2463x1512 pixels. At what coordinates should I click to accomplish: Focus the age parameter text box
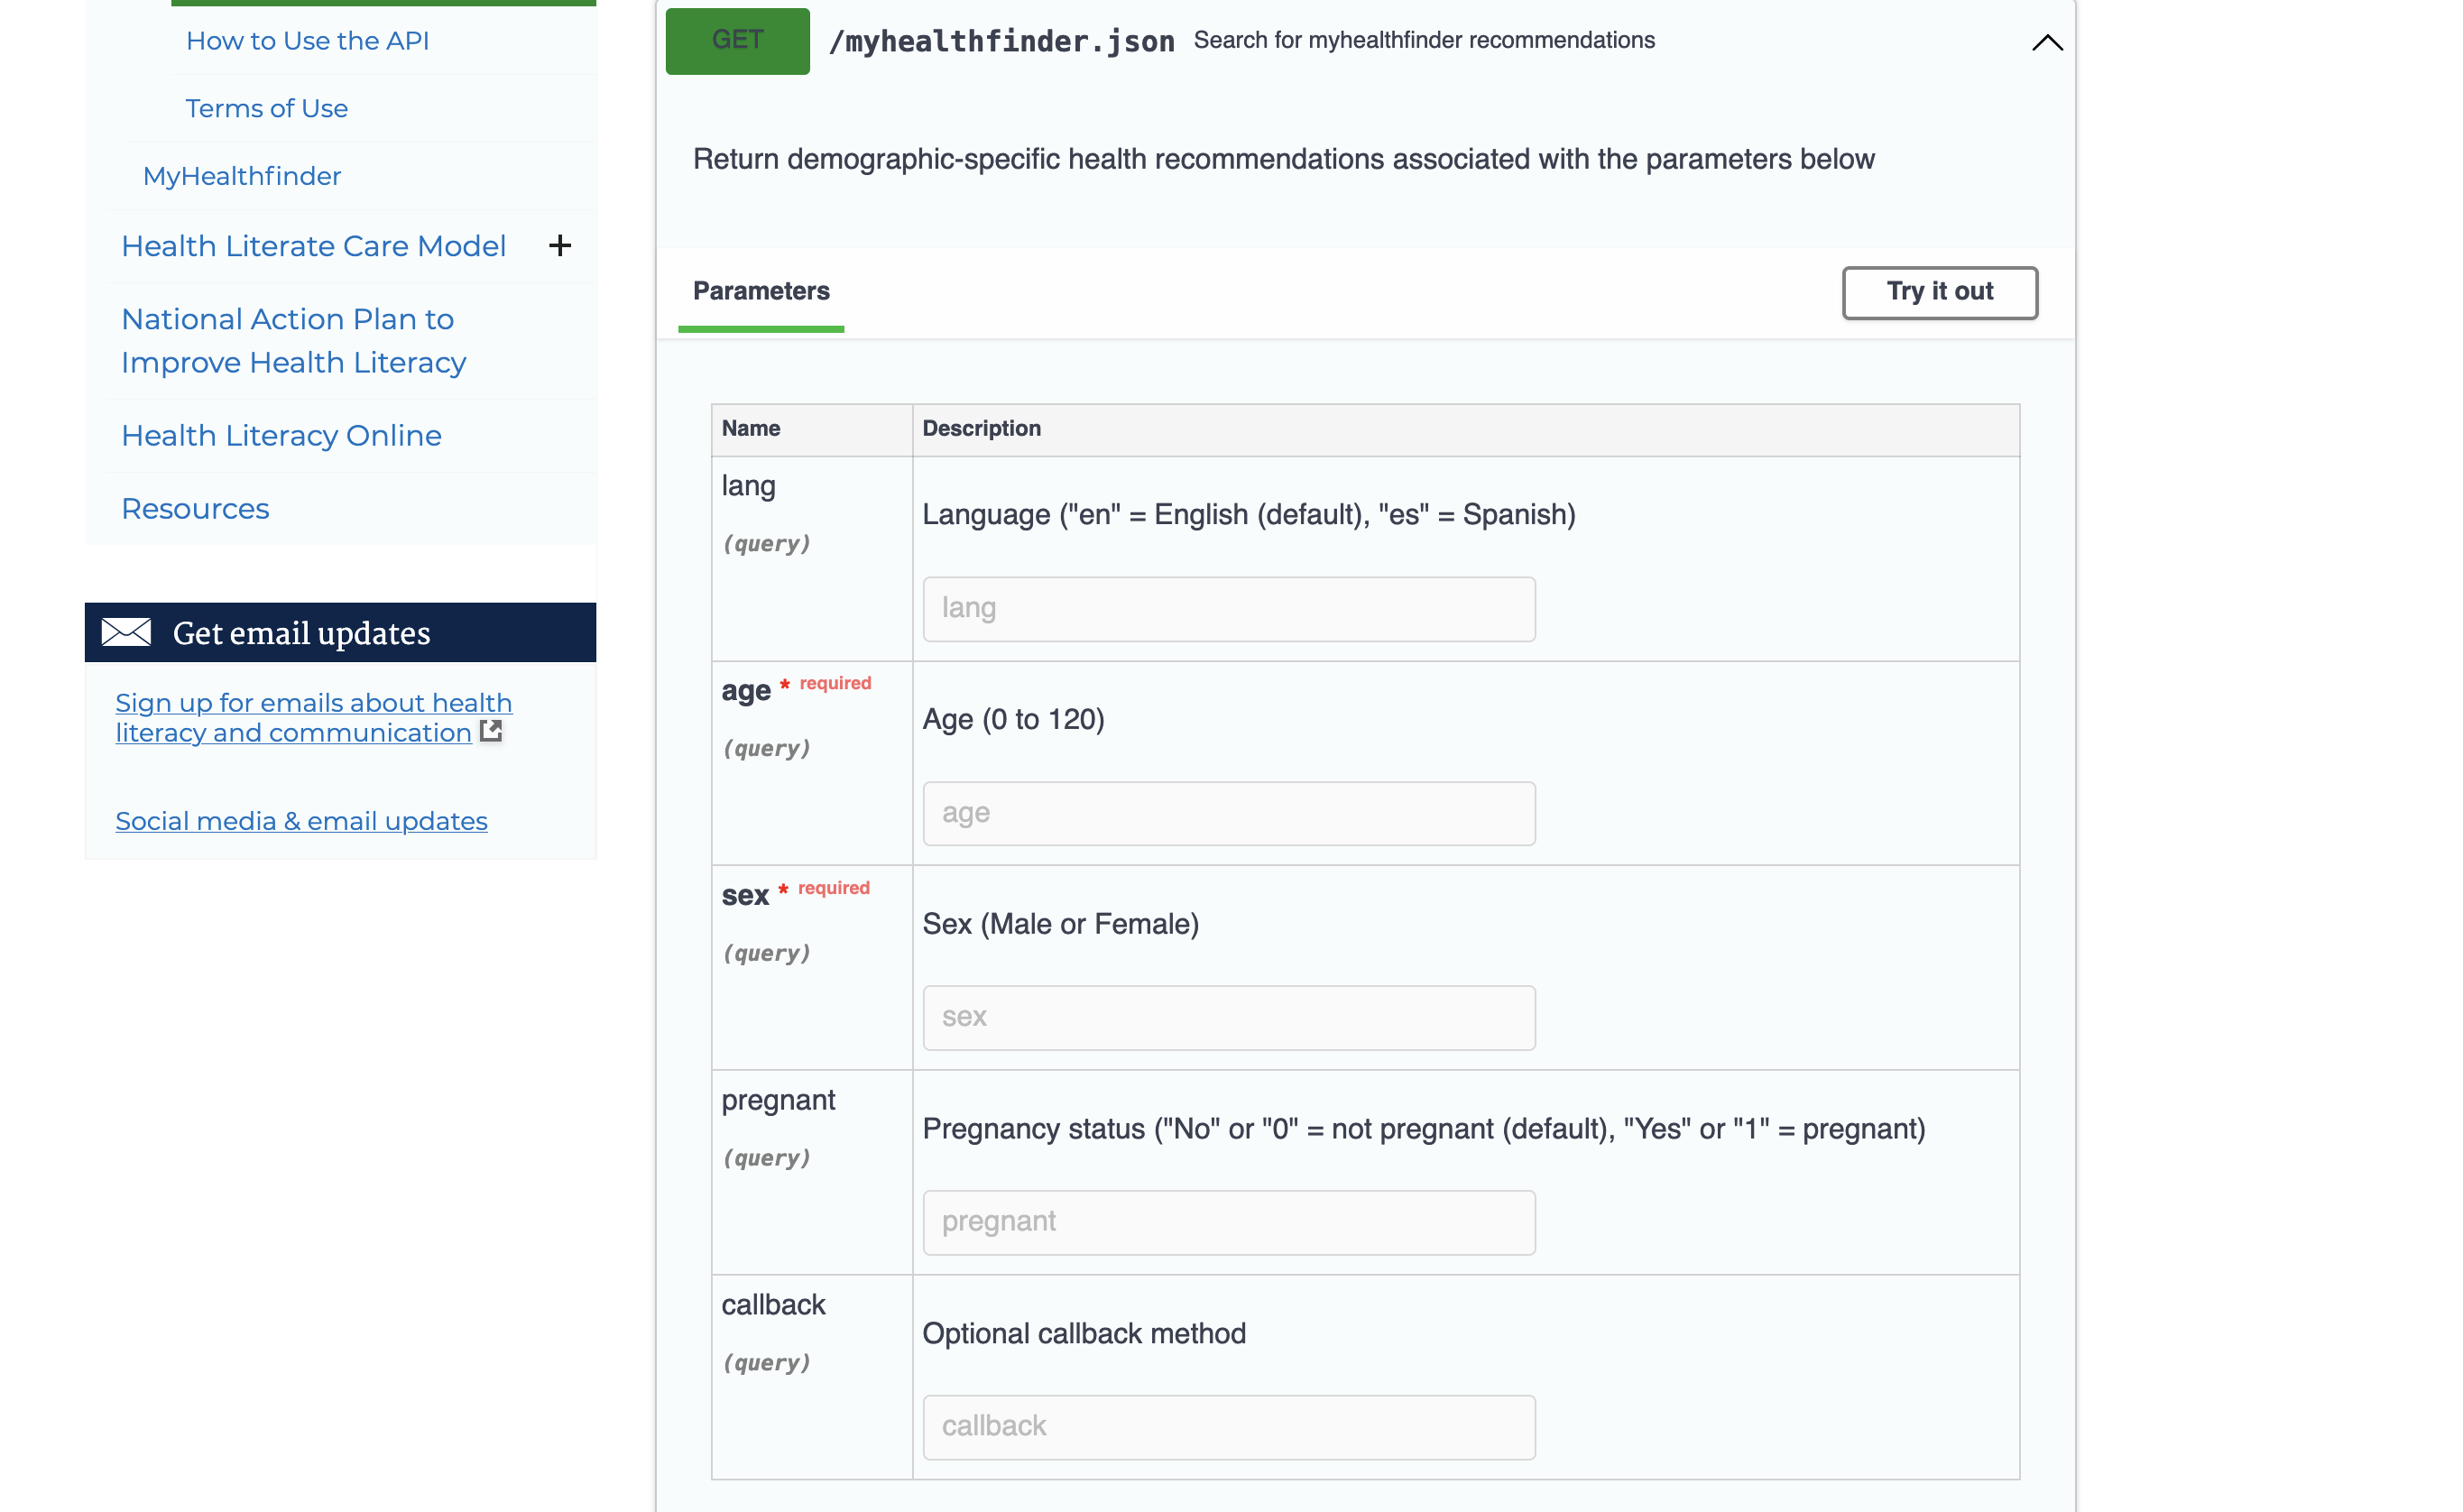point(1228,813)
